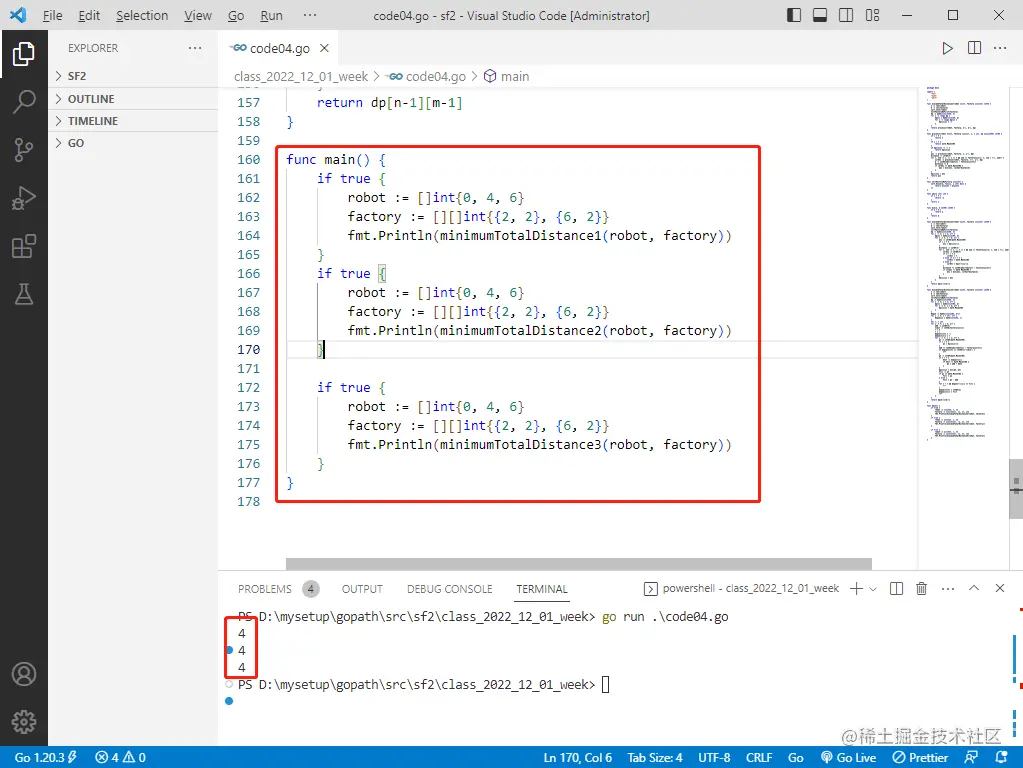The image size is (1023, 768).
Task: Split the editor to the right
Action: point(974,48)
